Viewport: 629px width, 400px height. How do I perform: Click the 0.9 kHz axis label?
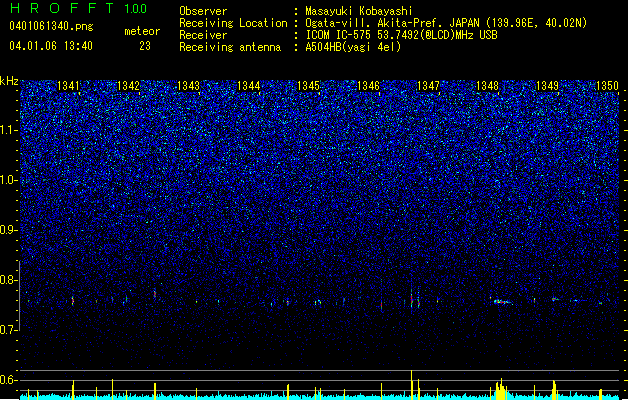tap(9, 230)
